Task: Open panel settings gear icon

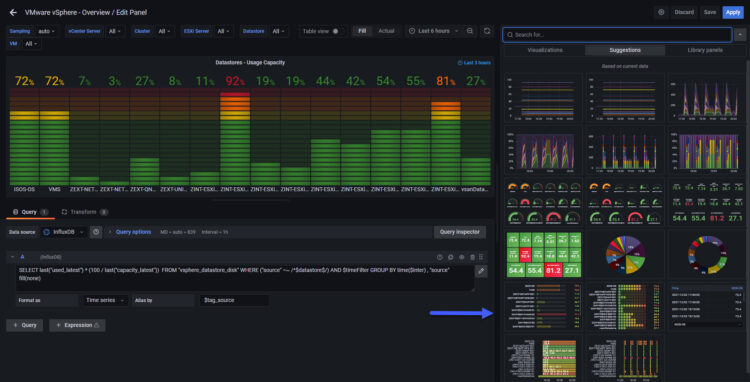Action: [x=662, y=12]
